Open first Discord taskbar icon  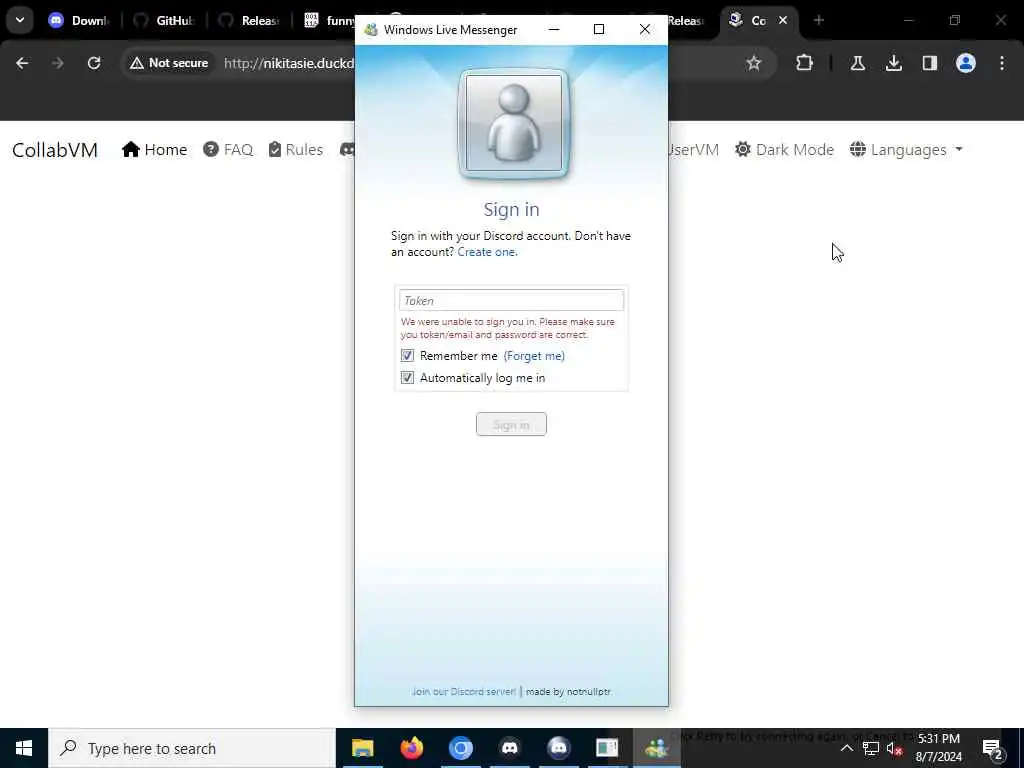coord(509,748)
